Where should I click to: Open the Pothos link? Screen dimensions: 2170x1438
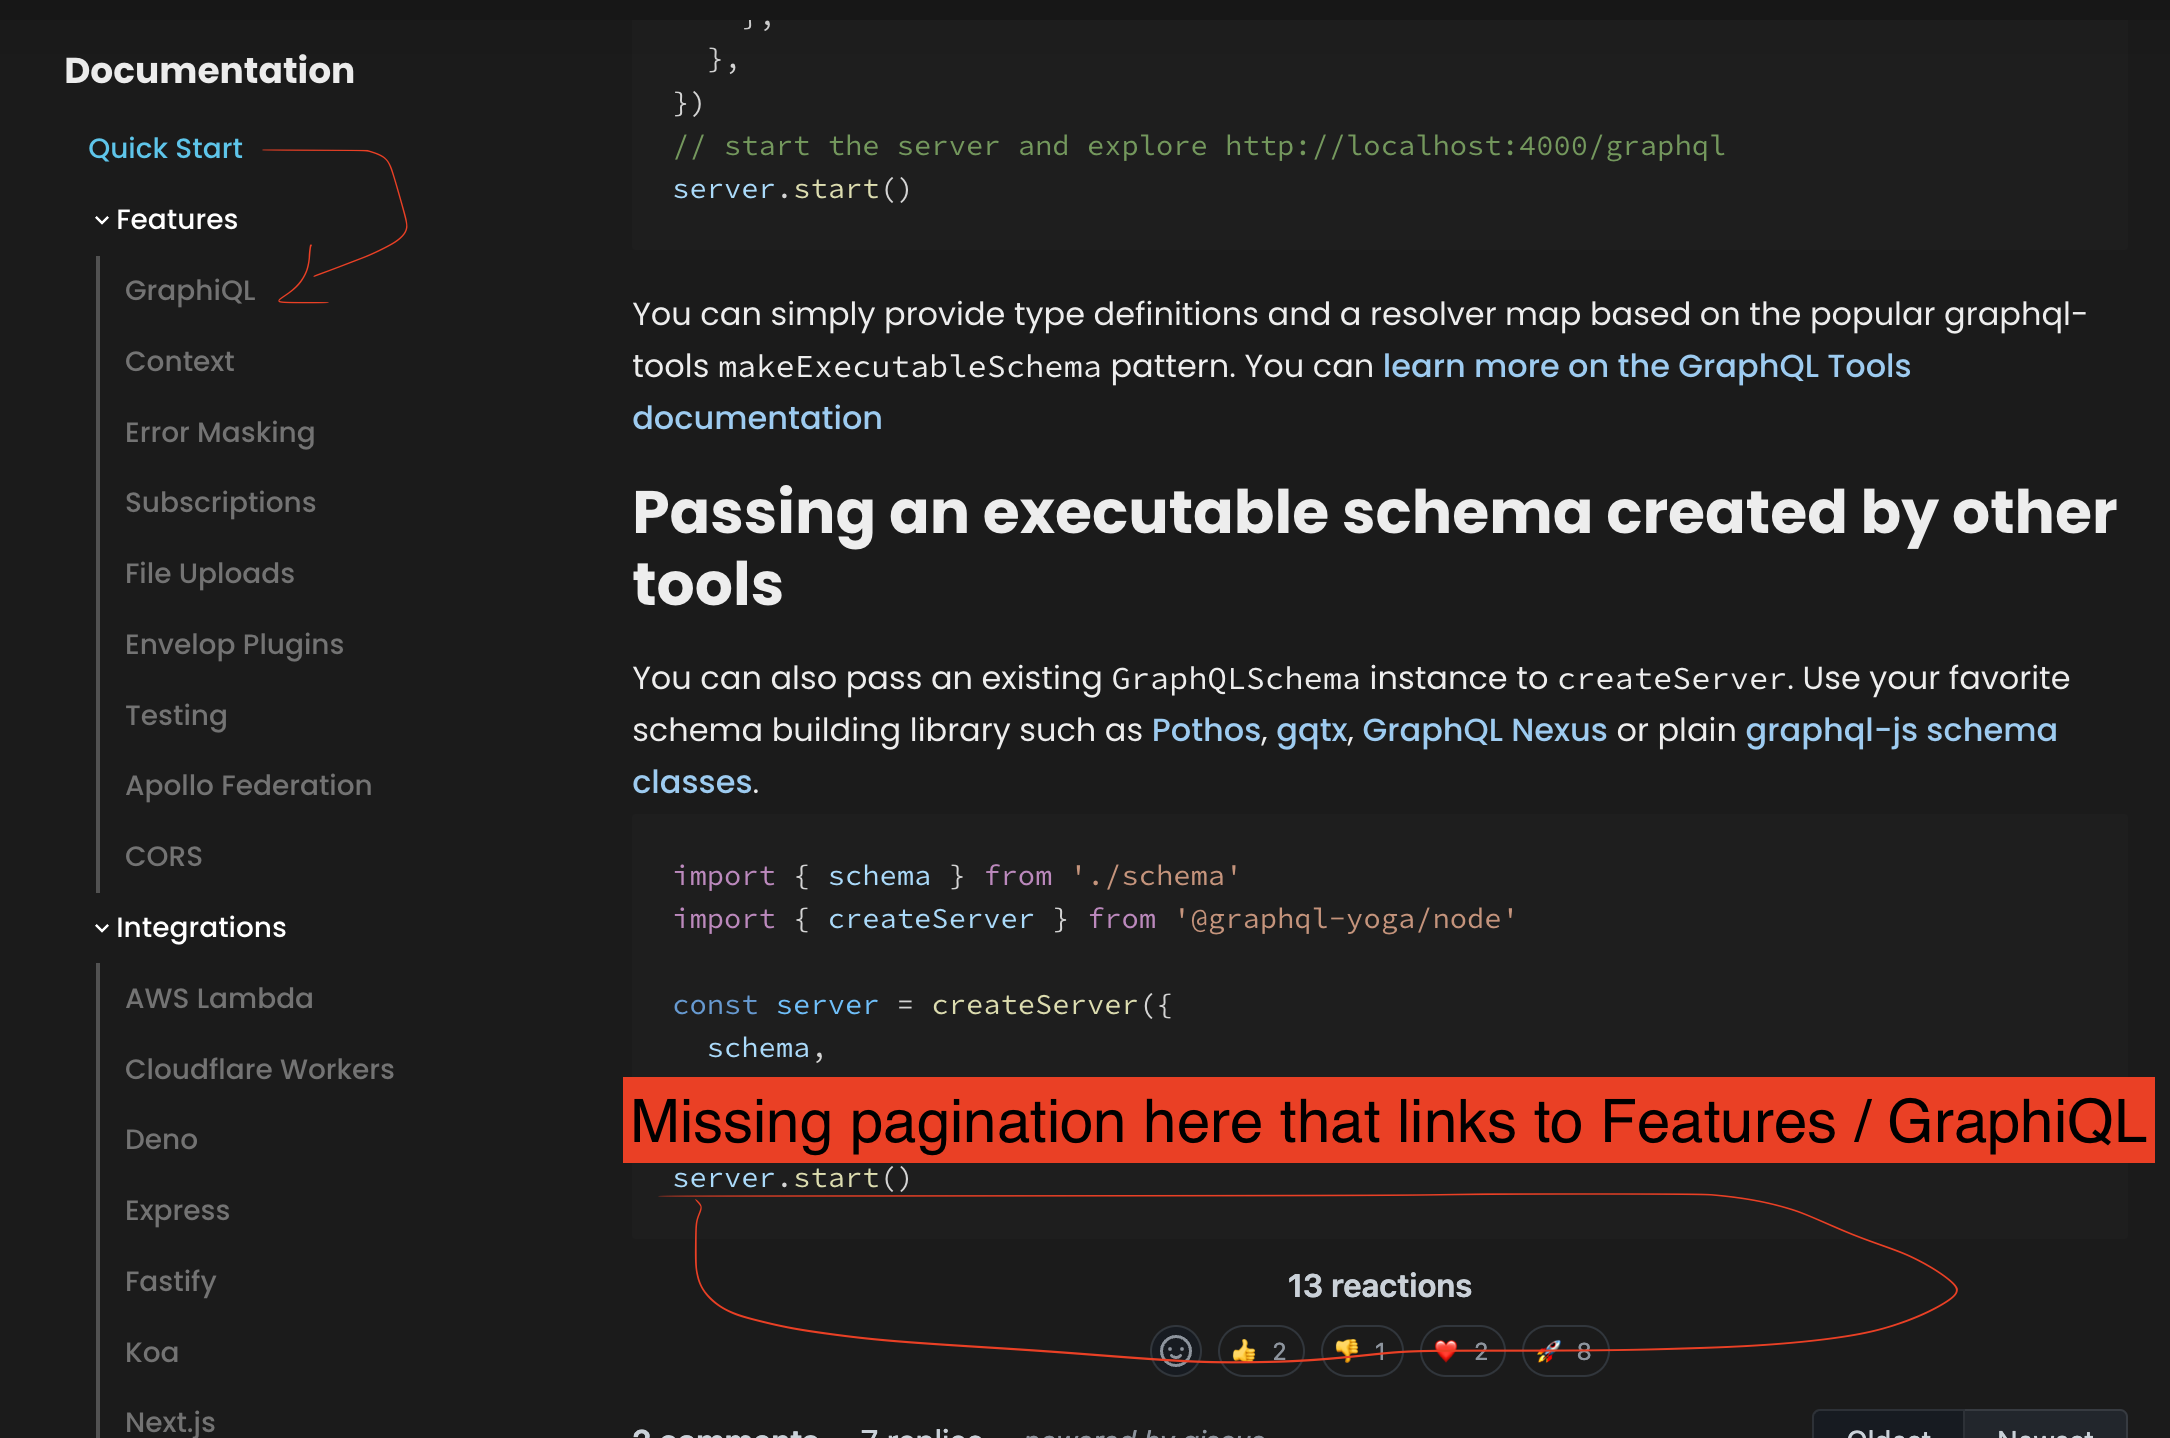(1205, 730)
